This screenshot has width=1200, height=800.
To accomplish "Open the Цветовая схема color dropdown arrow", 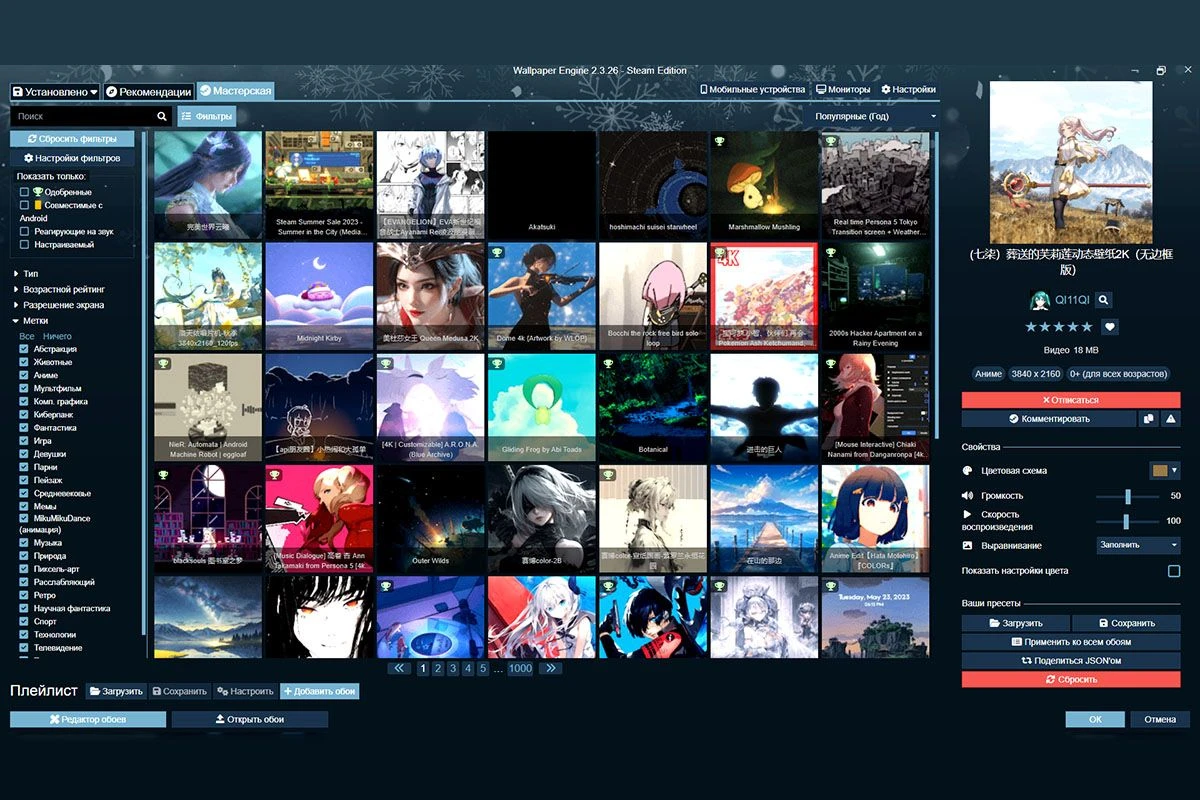I will [x=1175, y=470].
